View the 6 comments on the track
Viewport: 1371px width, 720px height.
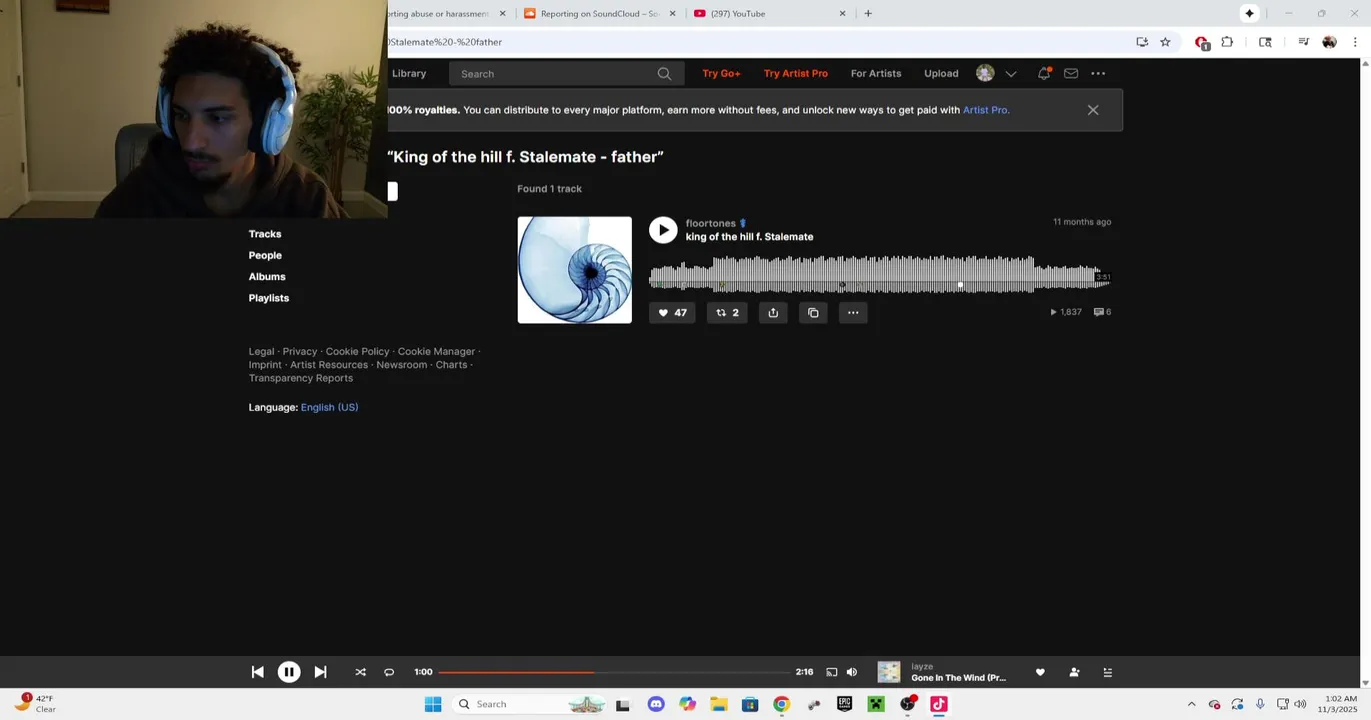tap(1102, 312)
